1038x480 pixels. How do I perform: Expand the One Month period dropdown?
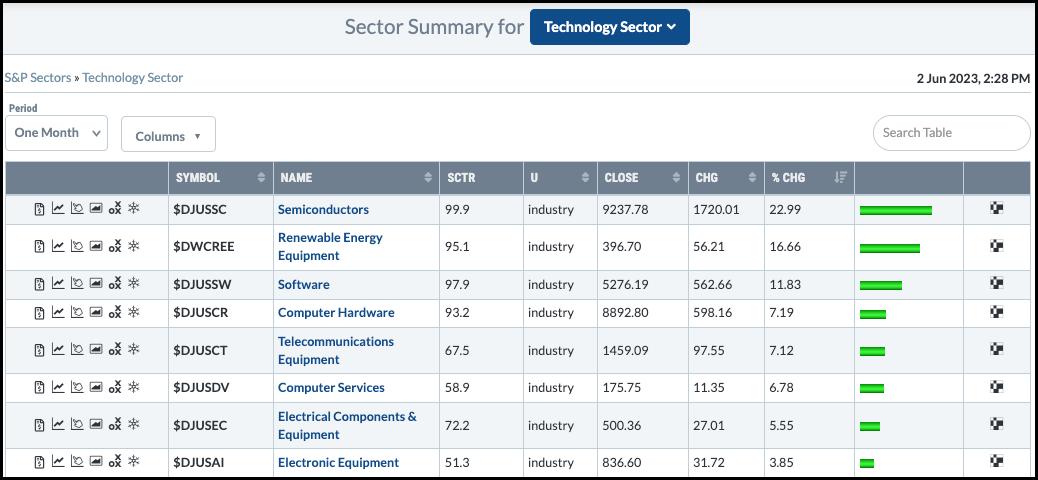[57, 132]
